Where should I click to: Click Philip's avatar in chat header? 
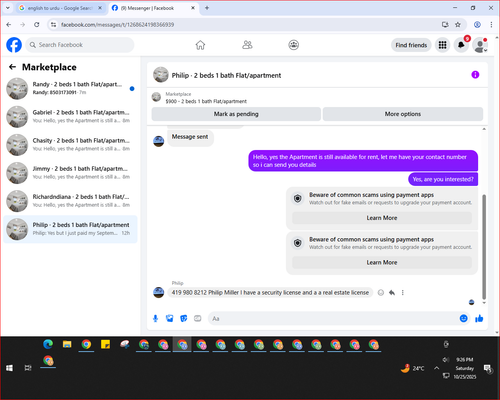coord(161,75)
